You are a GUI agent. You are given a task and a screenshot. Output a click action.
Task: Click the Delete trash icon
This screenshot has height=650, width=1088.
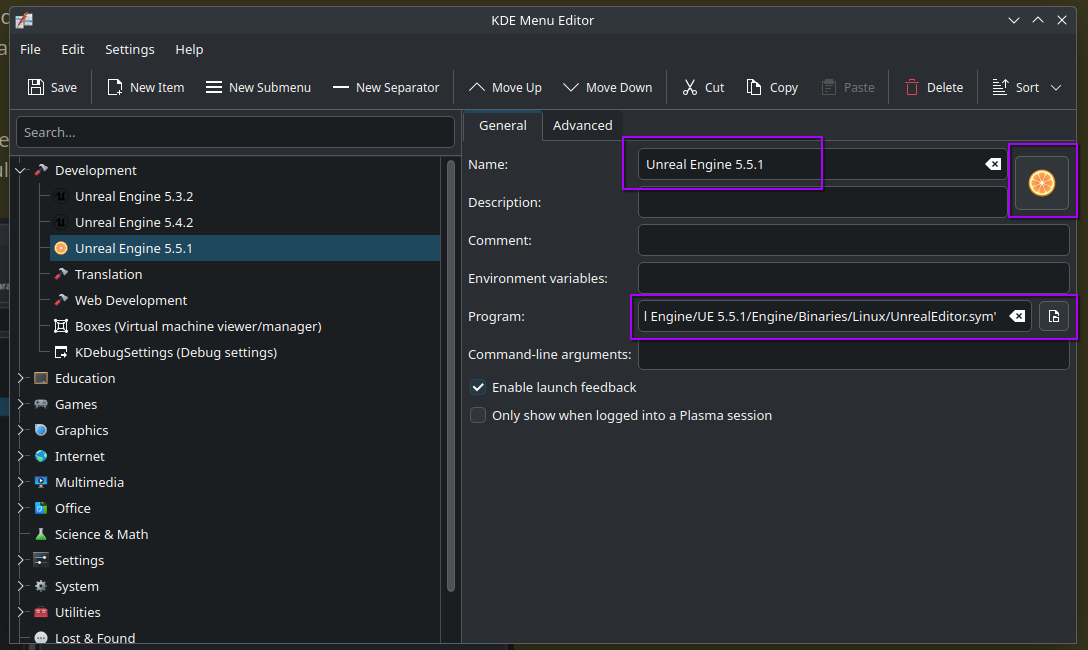[x=911, y=87]
